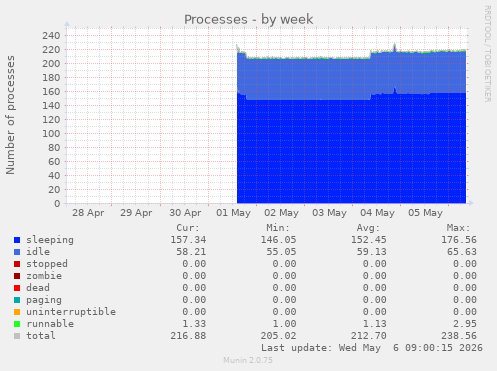Click the 'Munin 2.0.75' footer text
This screenshot has height=371, width=497.
point(248,360)
